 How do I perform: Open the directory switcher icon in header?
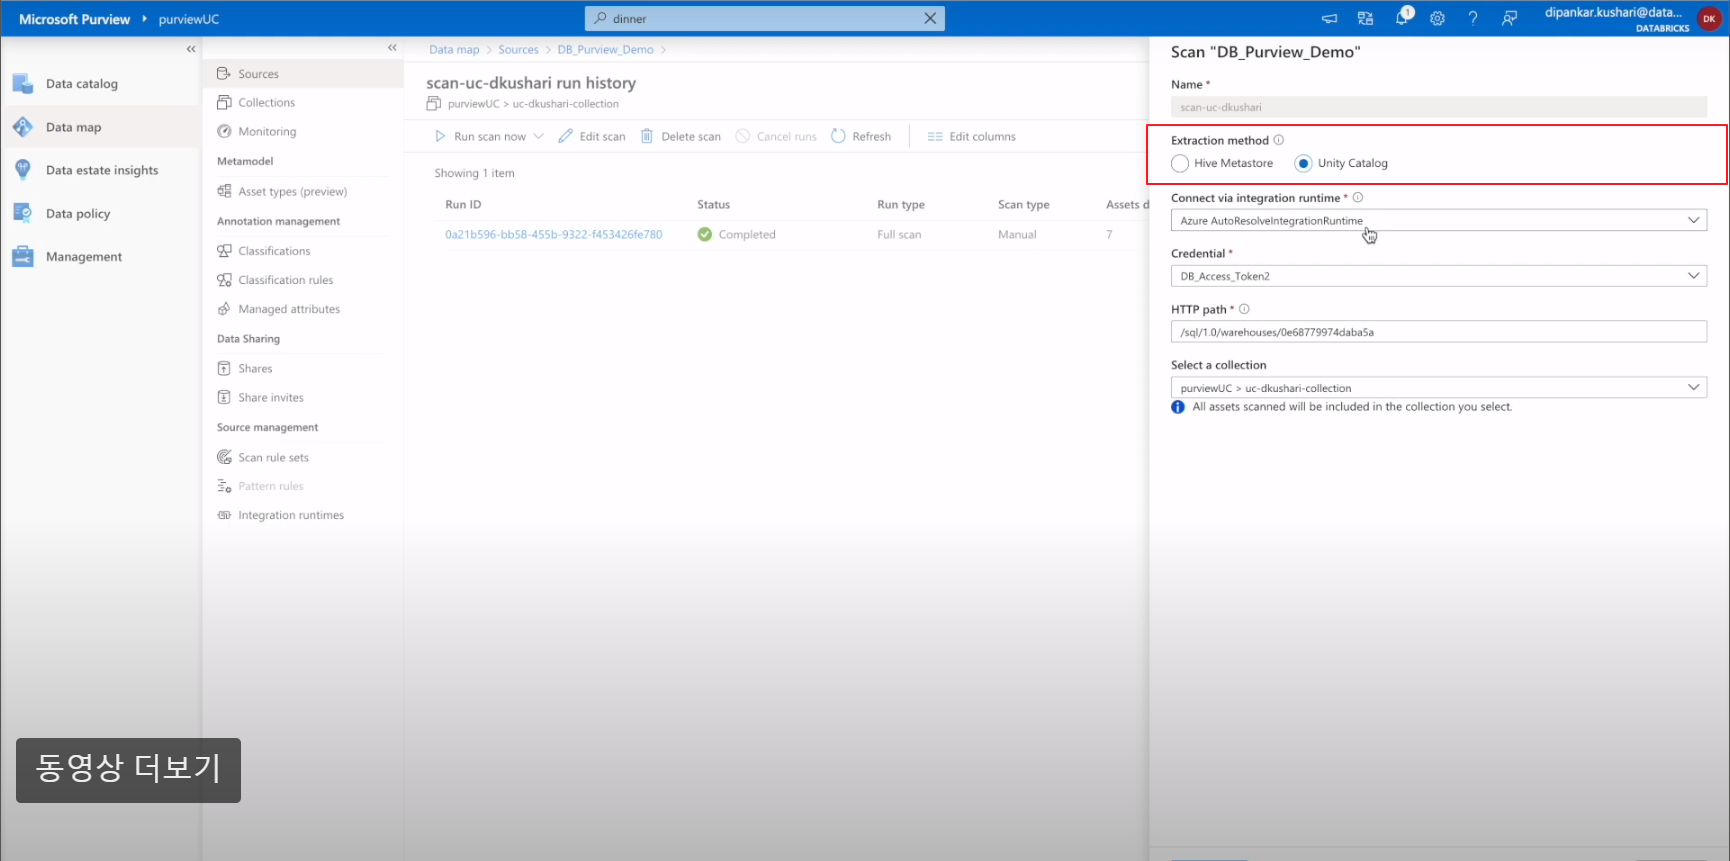1365,18
